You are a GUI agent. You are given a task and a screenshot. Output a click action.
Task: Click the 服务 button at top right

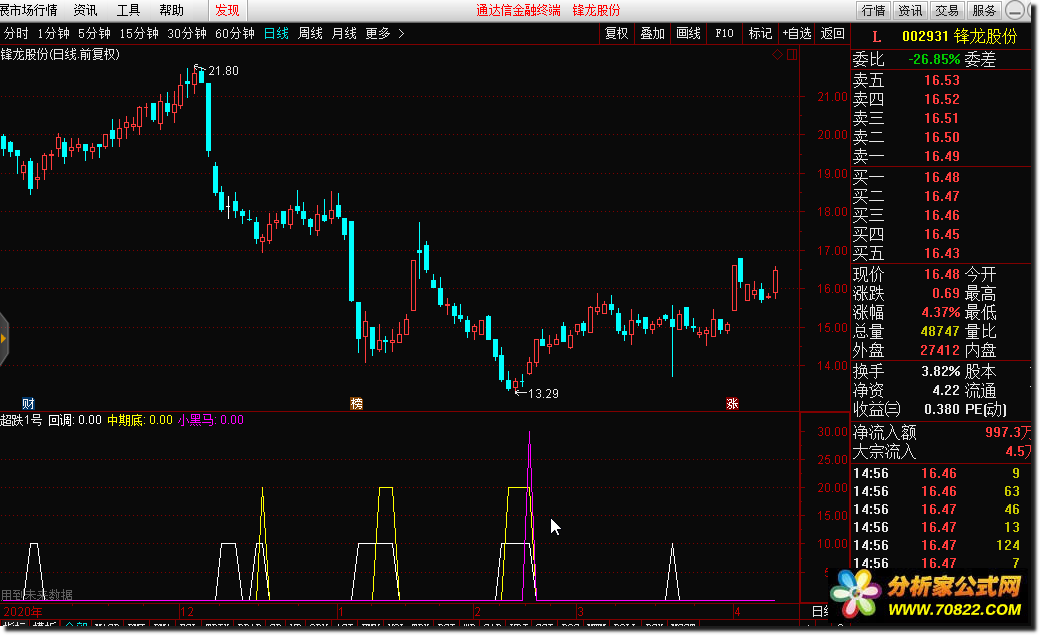[984, 11]
